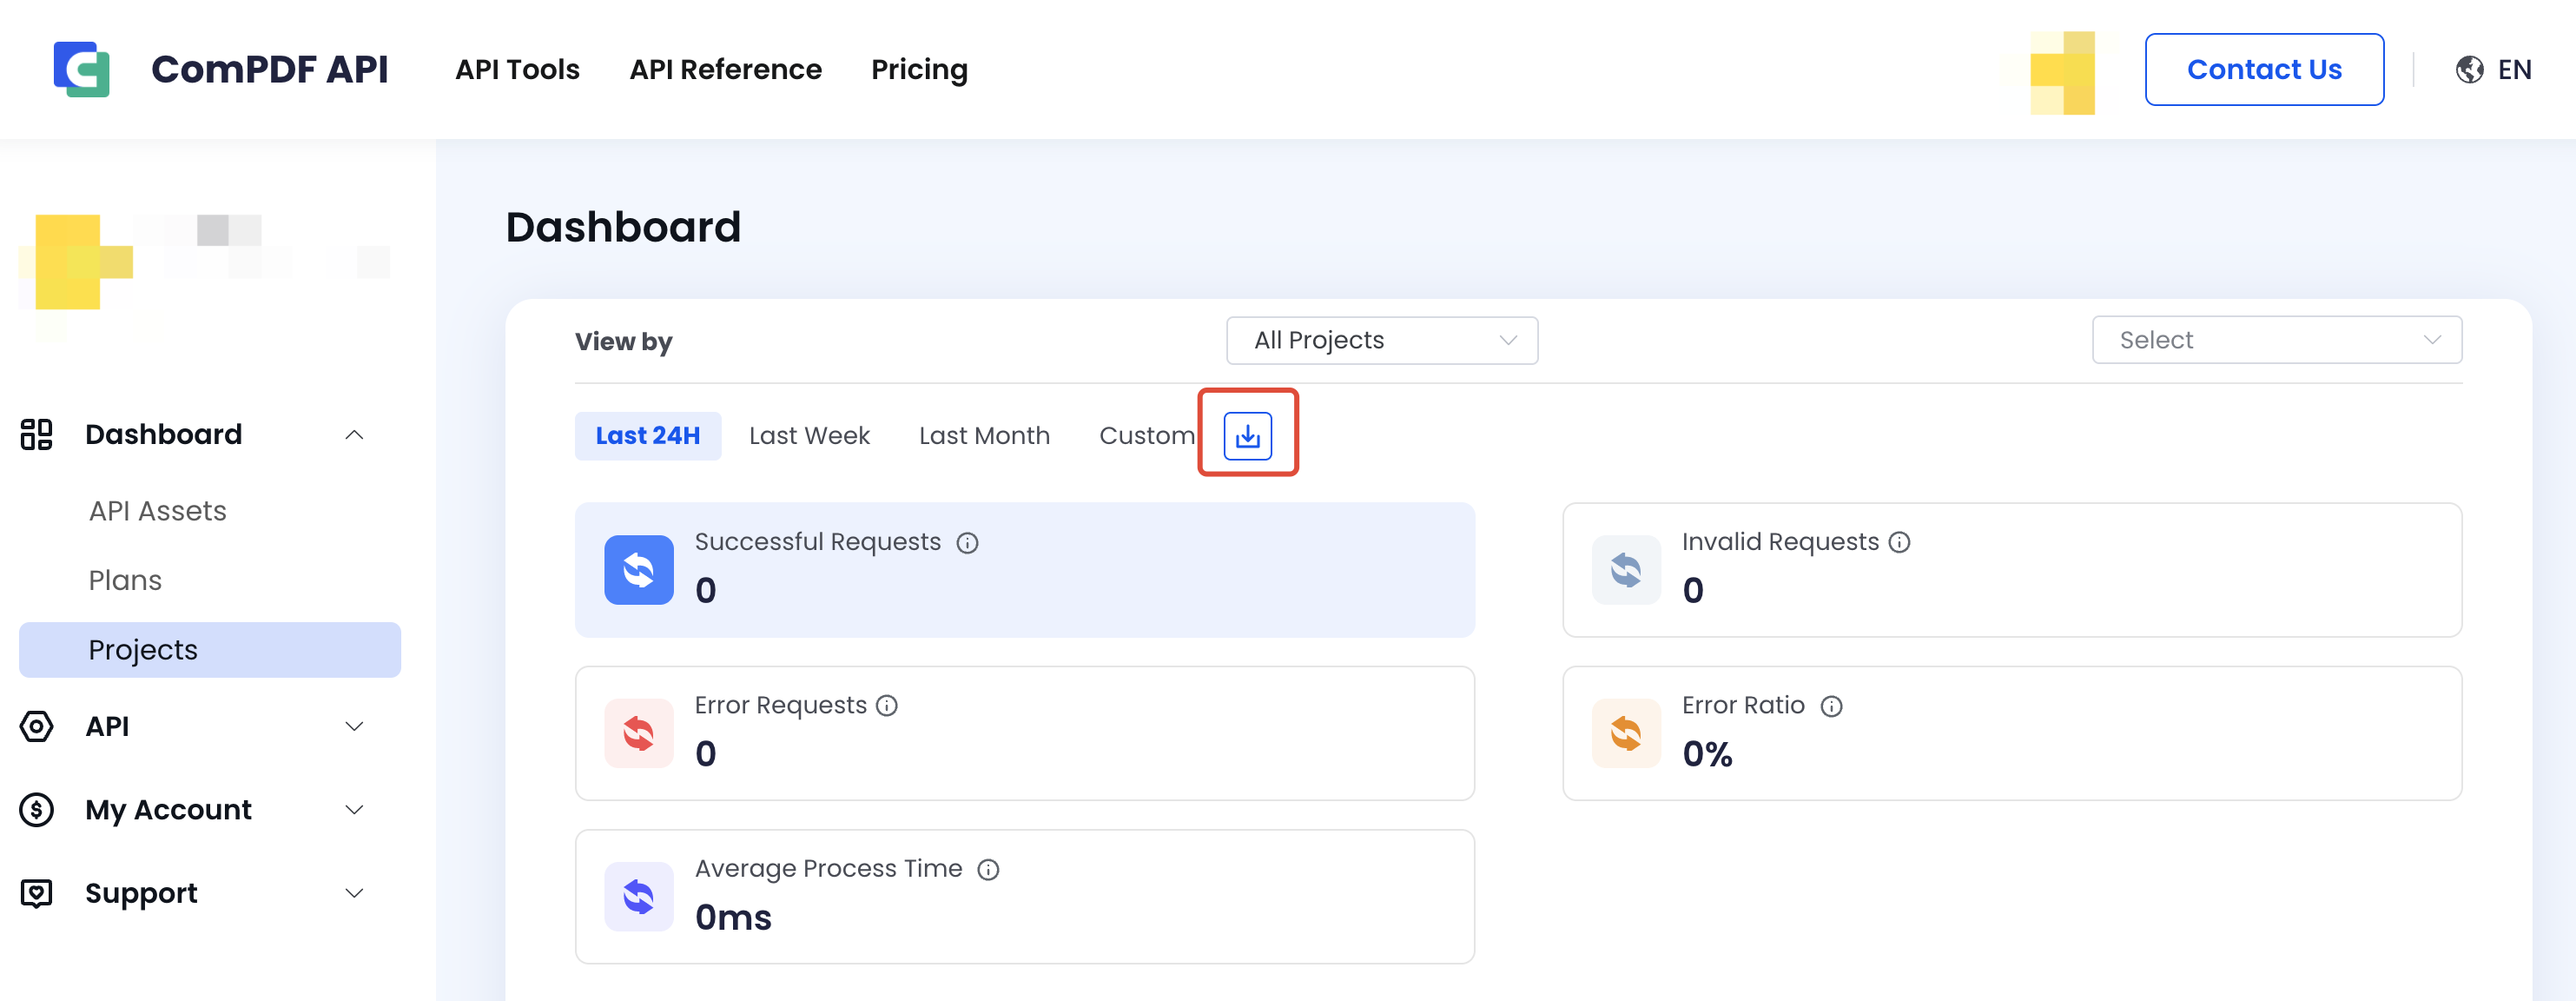Screen dimensions: 2576x1001
Task: Expand the API sidebar section
Action: pos(353,726)
